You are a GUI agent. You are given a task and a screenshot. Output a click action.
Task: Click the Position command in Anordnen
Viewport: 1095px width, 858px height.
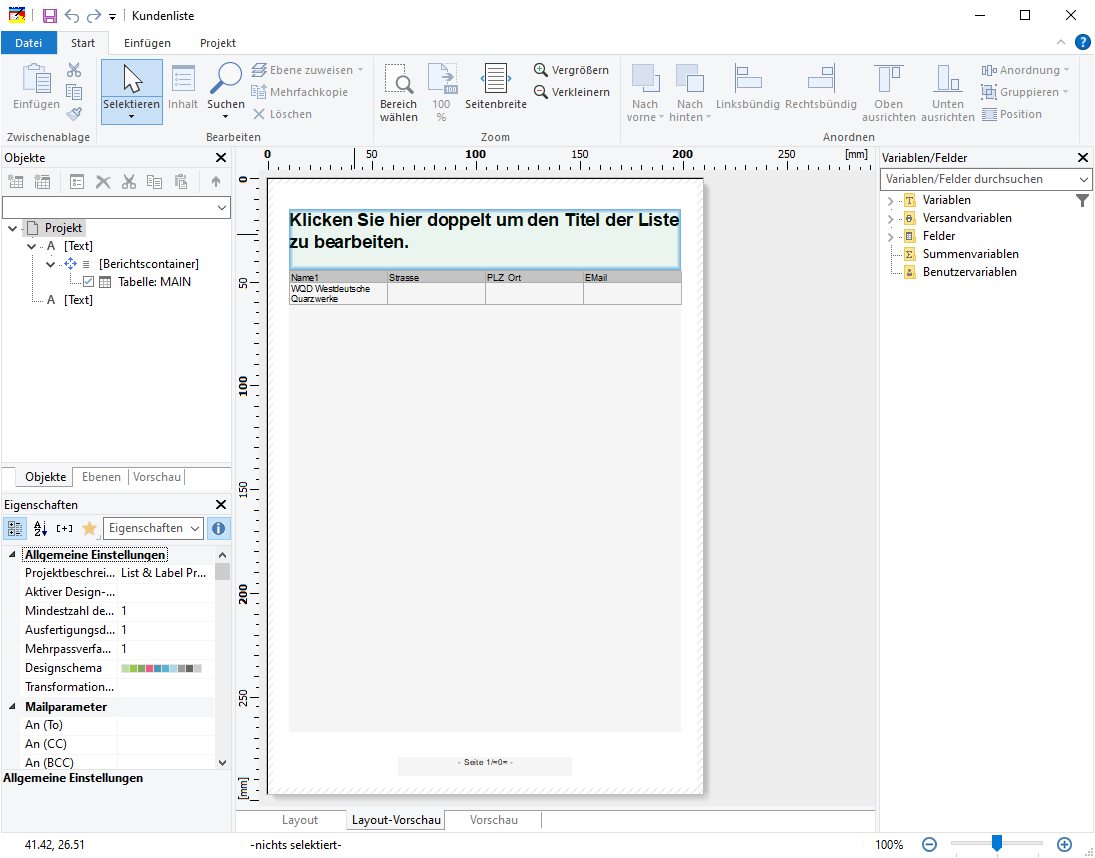click(1011, 114)
